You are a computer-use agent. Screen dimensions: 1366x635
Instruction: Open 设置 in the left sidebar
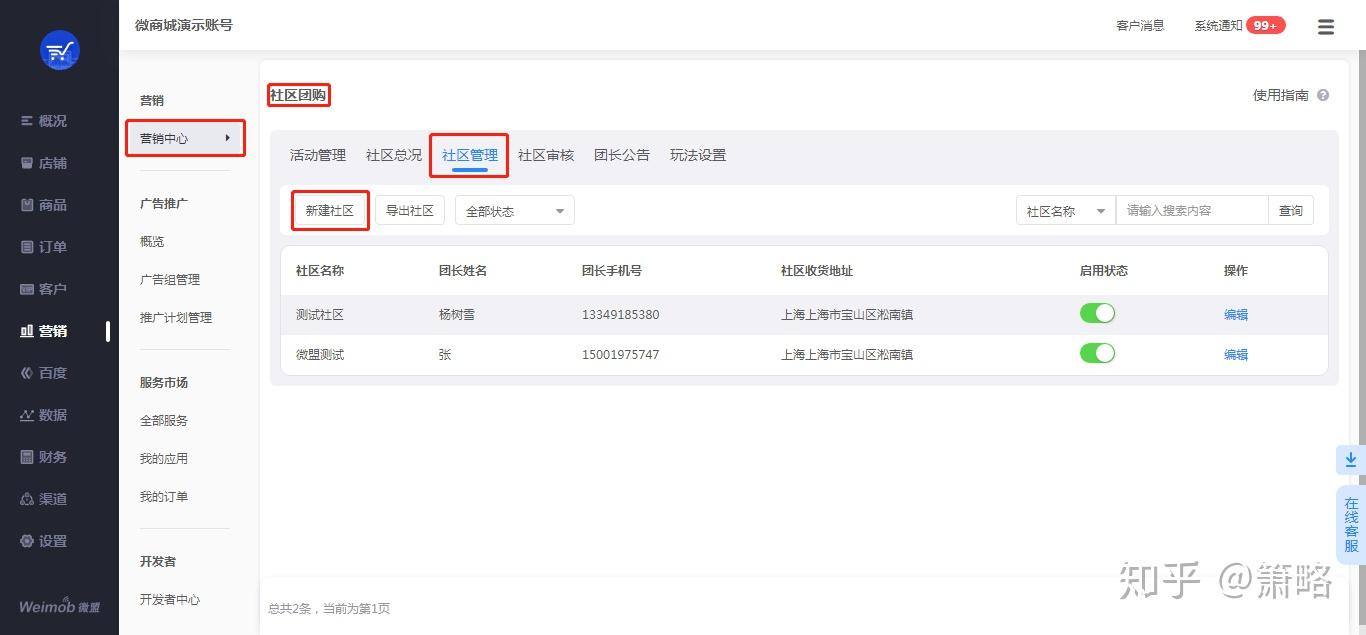(44, 541)
